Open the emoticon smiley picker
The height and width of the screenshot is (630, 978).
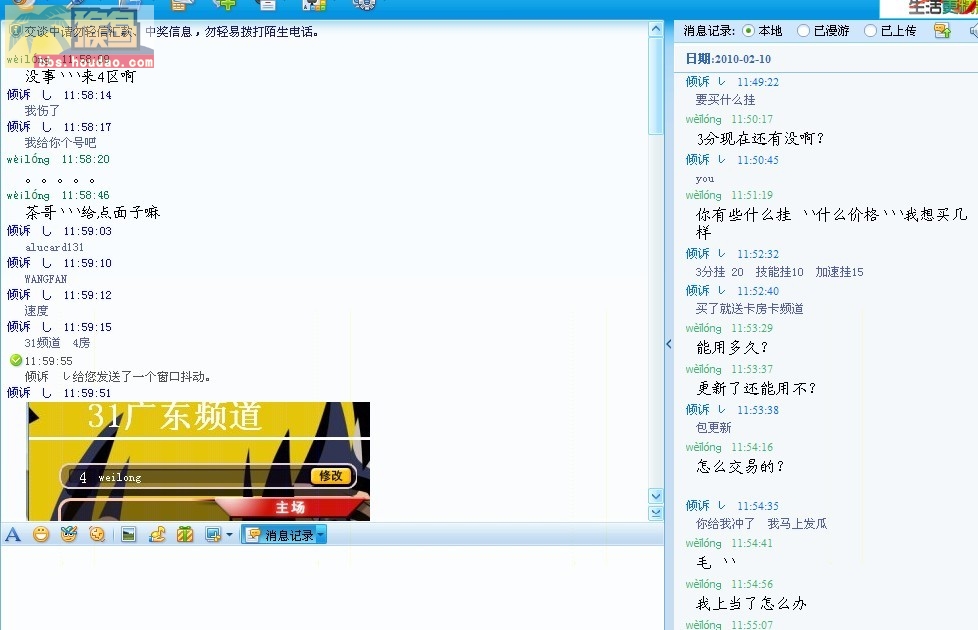tap(41, 535)
